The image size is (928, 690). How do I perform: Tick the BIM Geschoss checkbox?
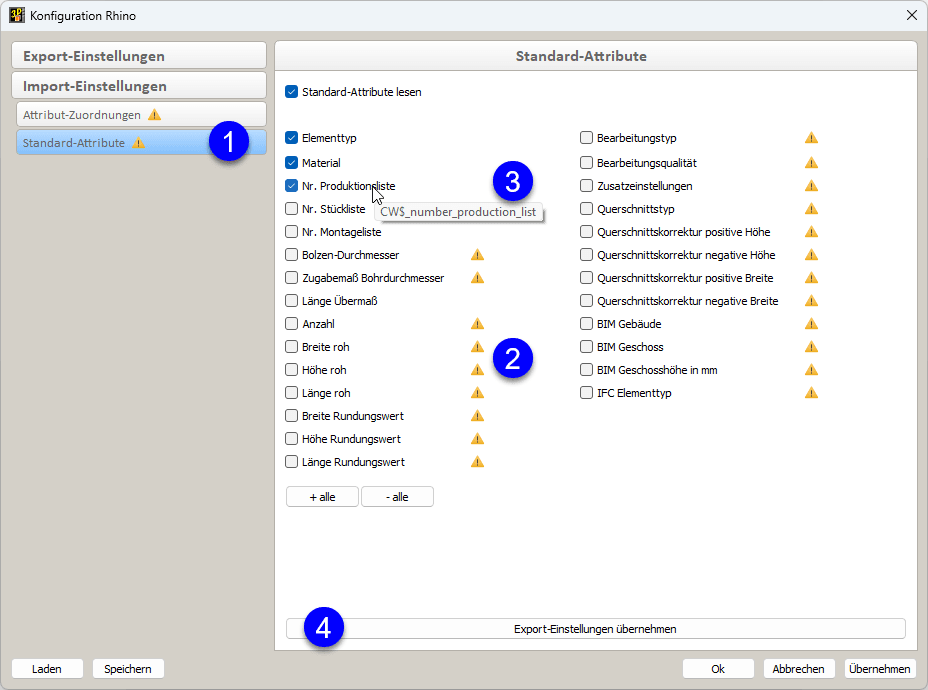587,347
